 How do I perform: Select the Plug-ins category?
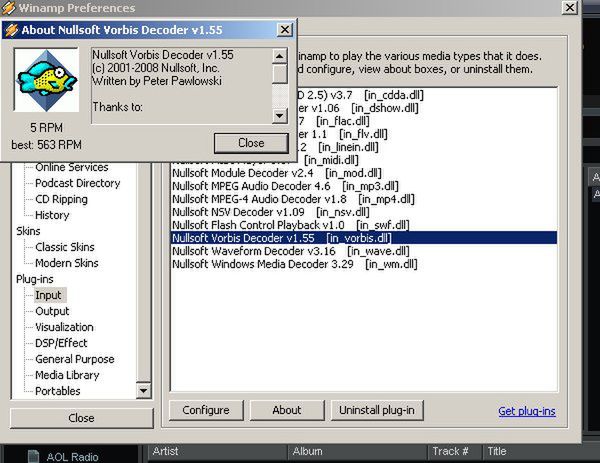[34, 279]
